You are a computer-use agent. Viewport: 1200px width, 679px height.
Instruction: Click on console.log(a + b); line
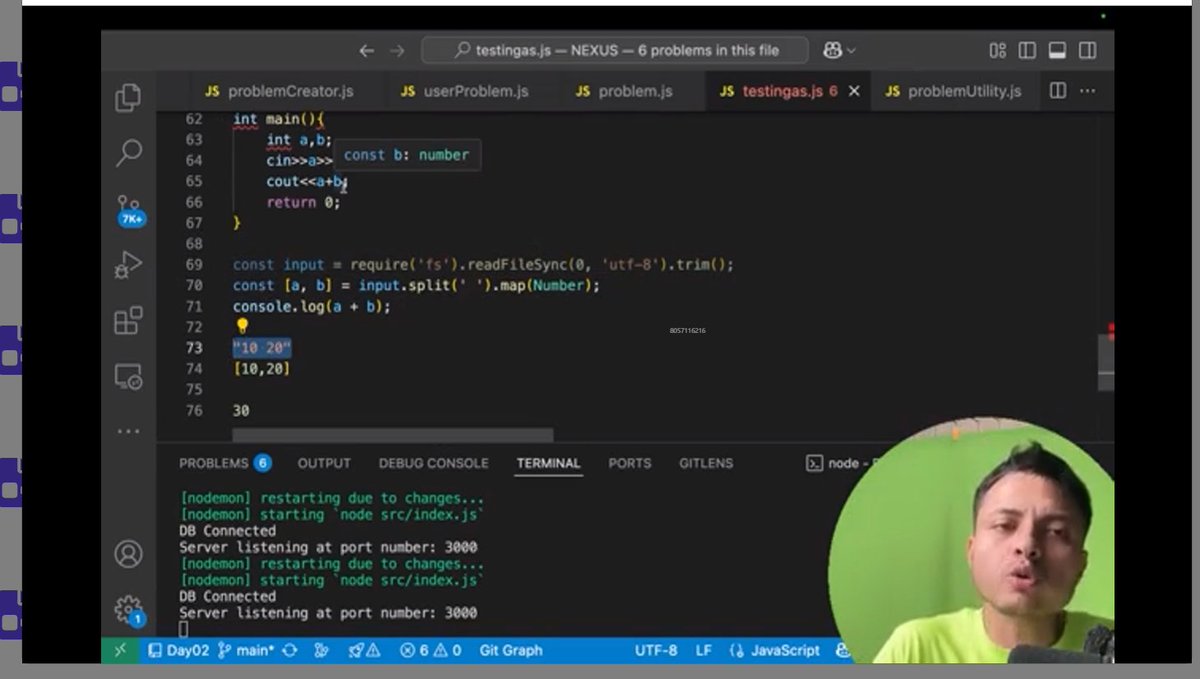point(311,306)
